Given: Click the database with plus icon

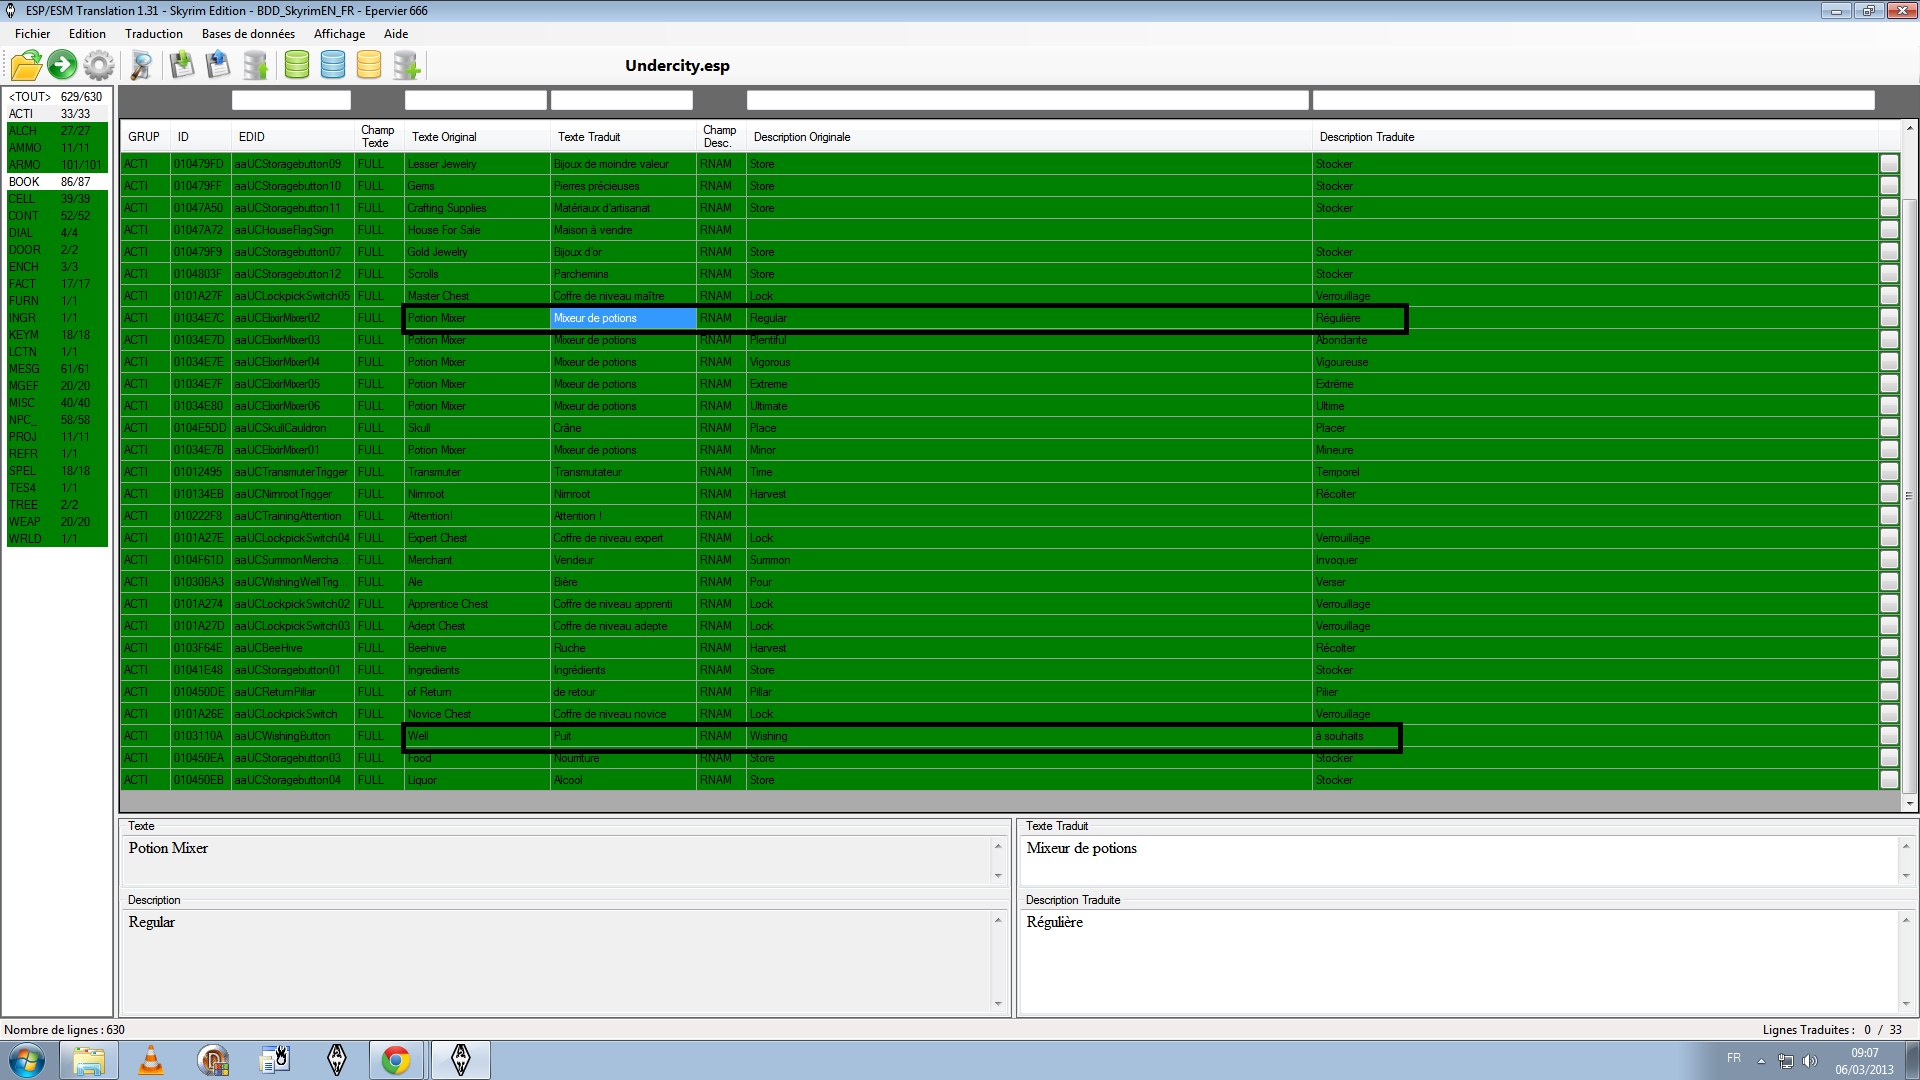Looking at the screenshot, I should 407,66.
